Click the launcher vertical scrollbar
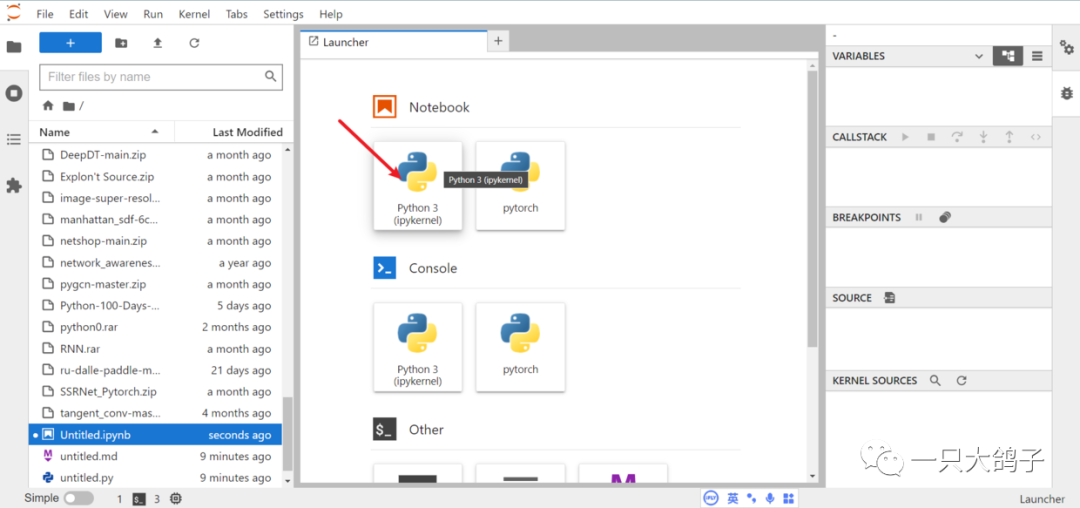Viewport: 1080px width, 508px height. (x=812, y=207)
